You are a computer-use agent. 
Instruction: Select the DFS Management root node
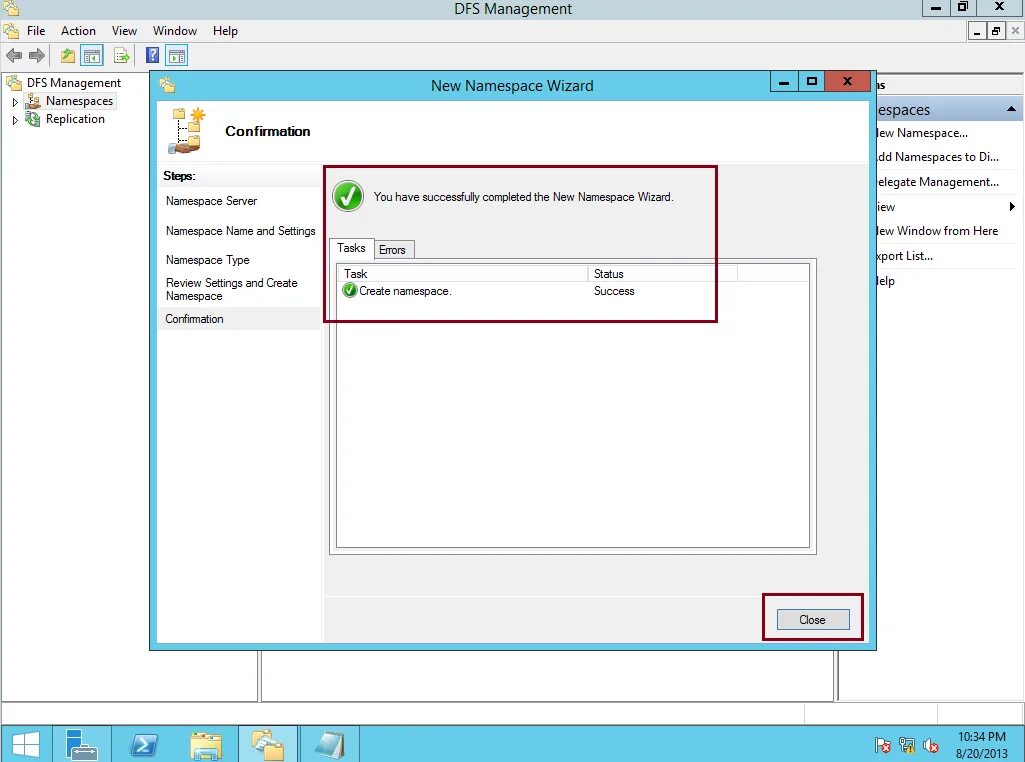coord(74,82)
